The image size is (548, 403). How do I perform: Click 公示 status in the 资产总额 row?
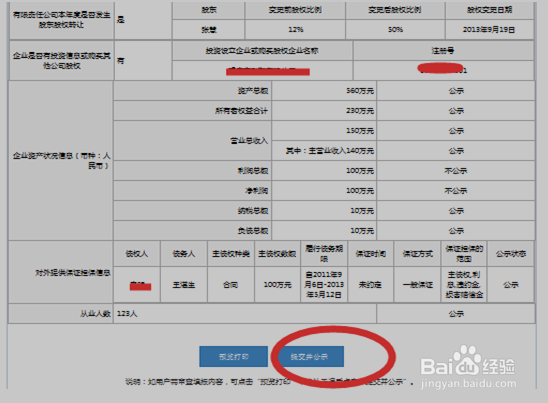[456, 91]
